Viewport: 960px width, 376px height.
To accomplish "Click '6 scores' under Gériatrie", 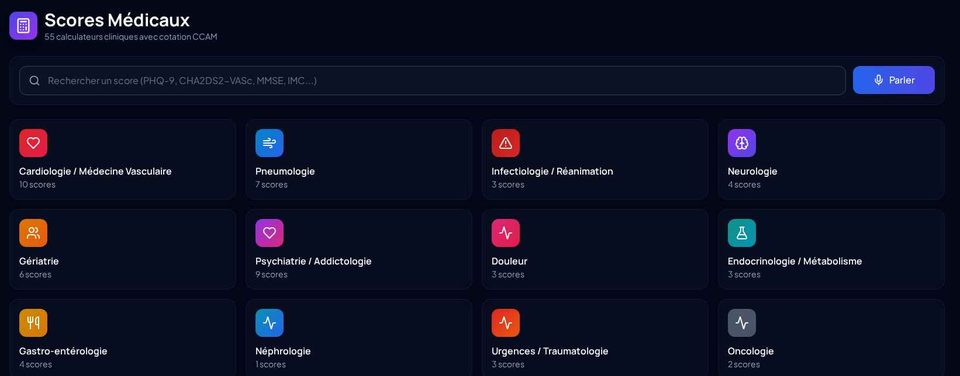I will (x=36, y=274).
